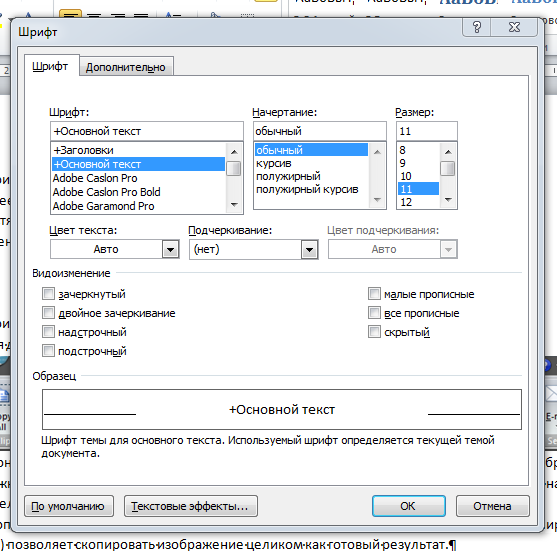Select полужирный style in list
The image size is (558, 551).
(x=311, y=176)
